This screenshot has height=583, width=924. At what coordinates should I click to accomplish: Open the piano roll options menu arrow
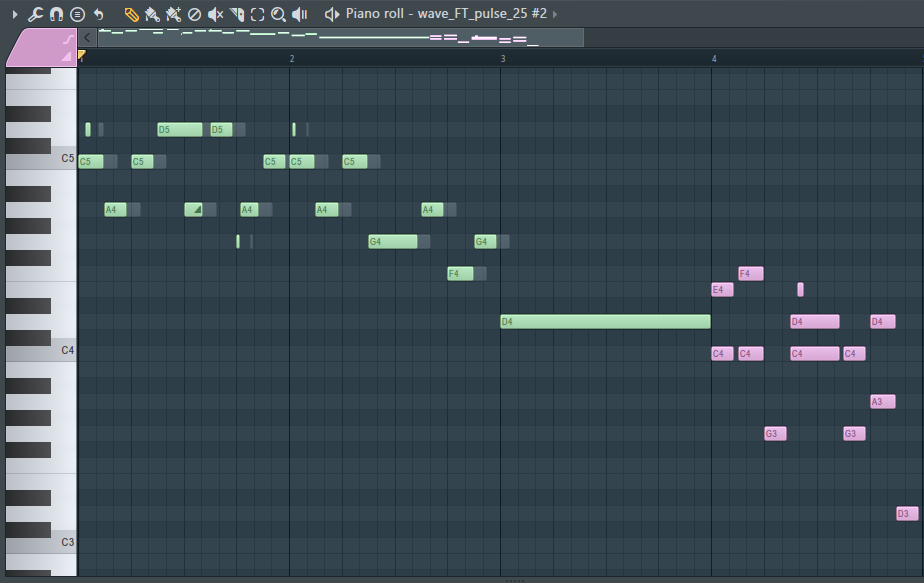click(x=15, y=14)
